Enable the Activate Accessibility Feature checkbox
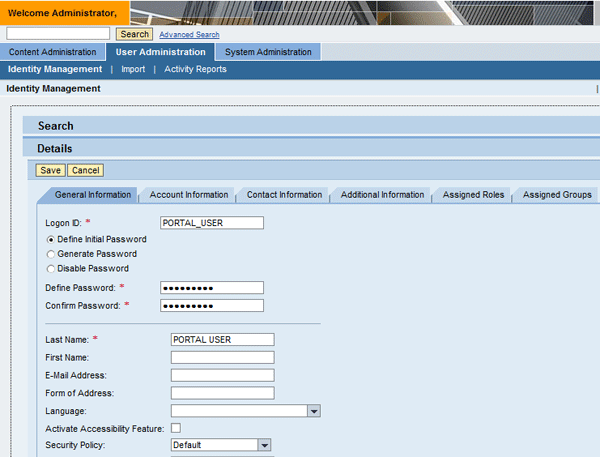This screenshot has width=600, height=457. pyautogui.click(x=176, y=428)
